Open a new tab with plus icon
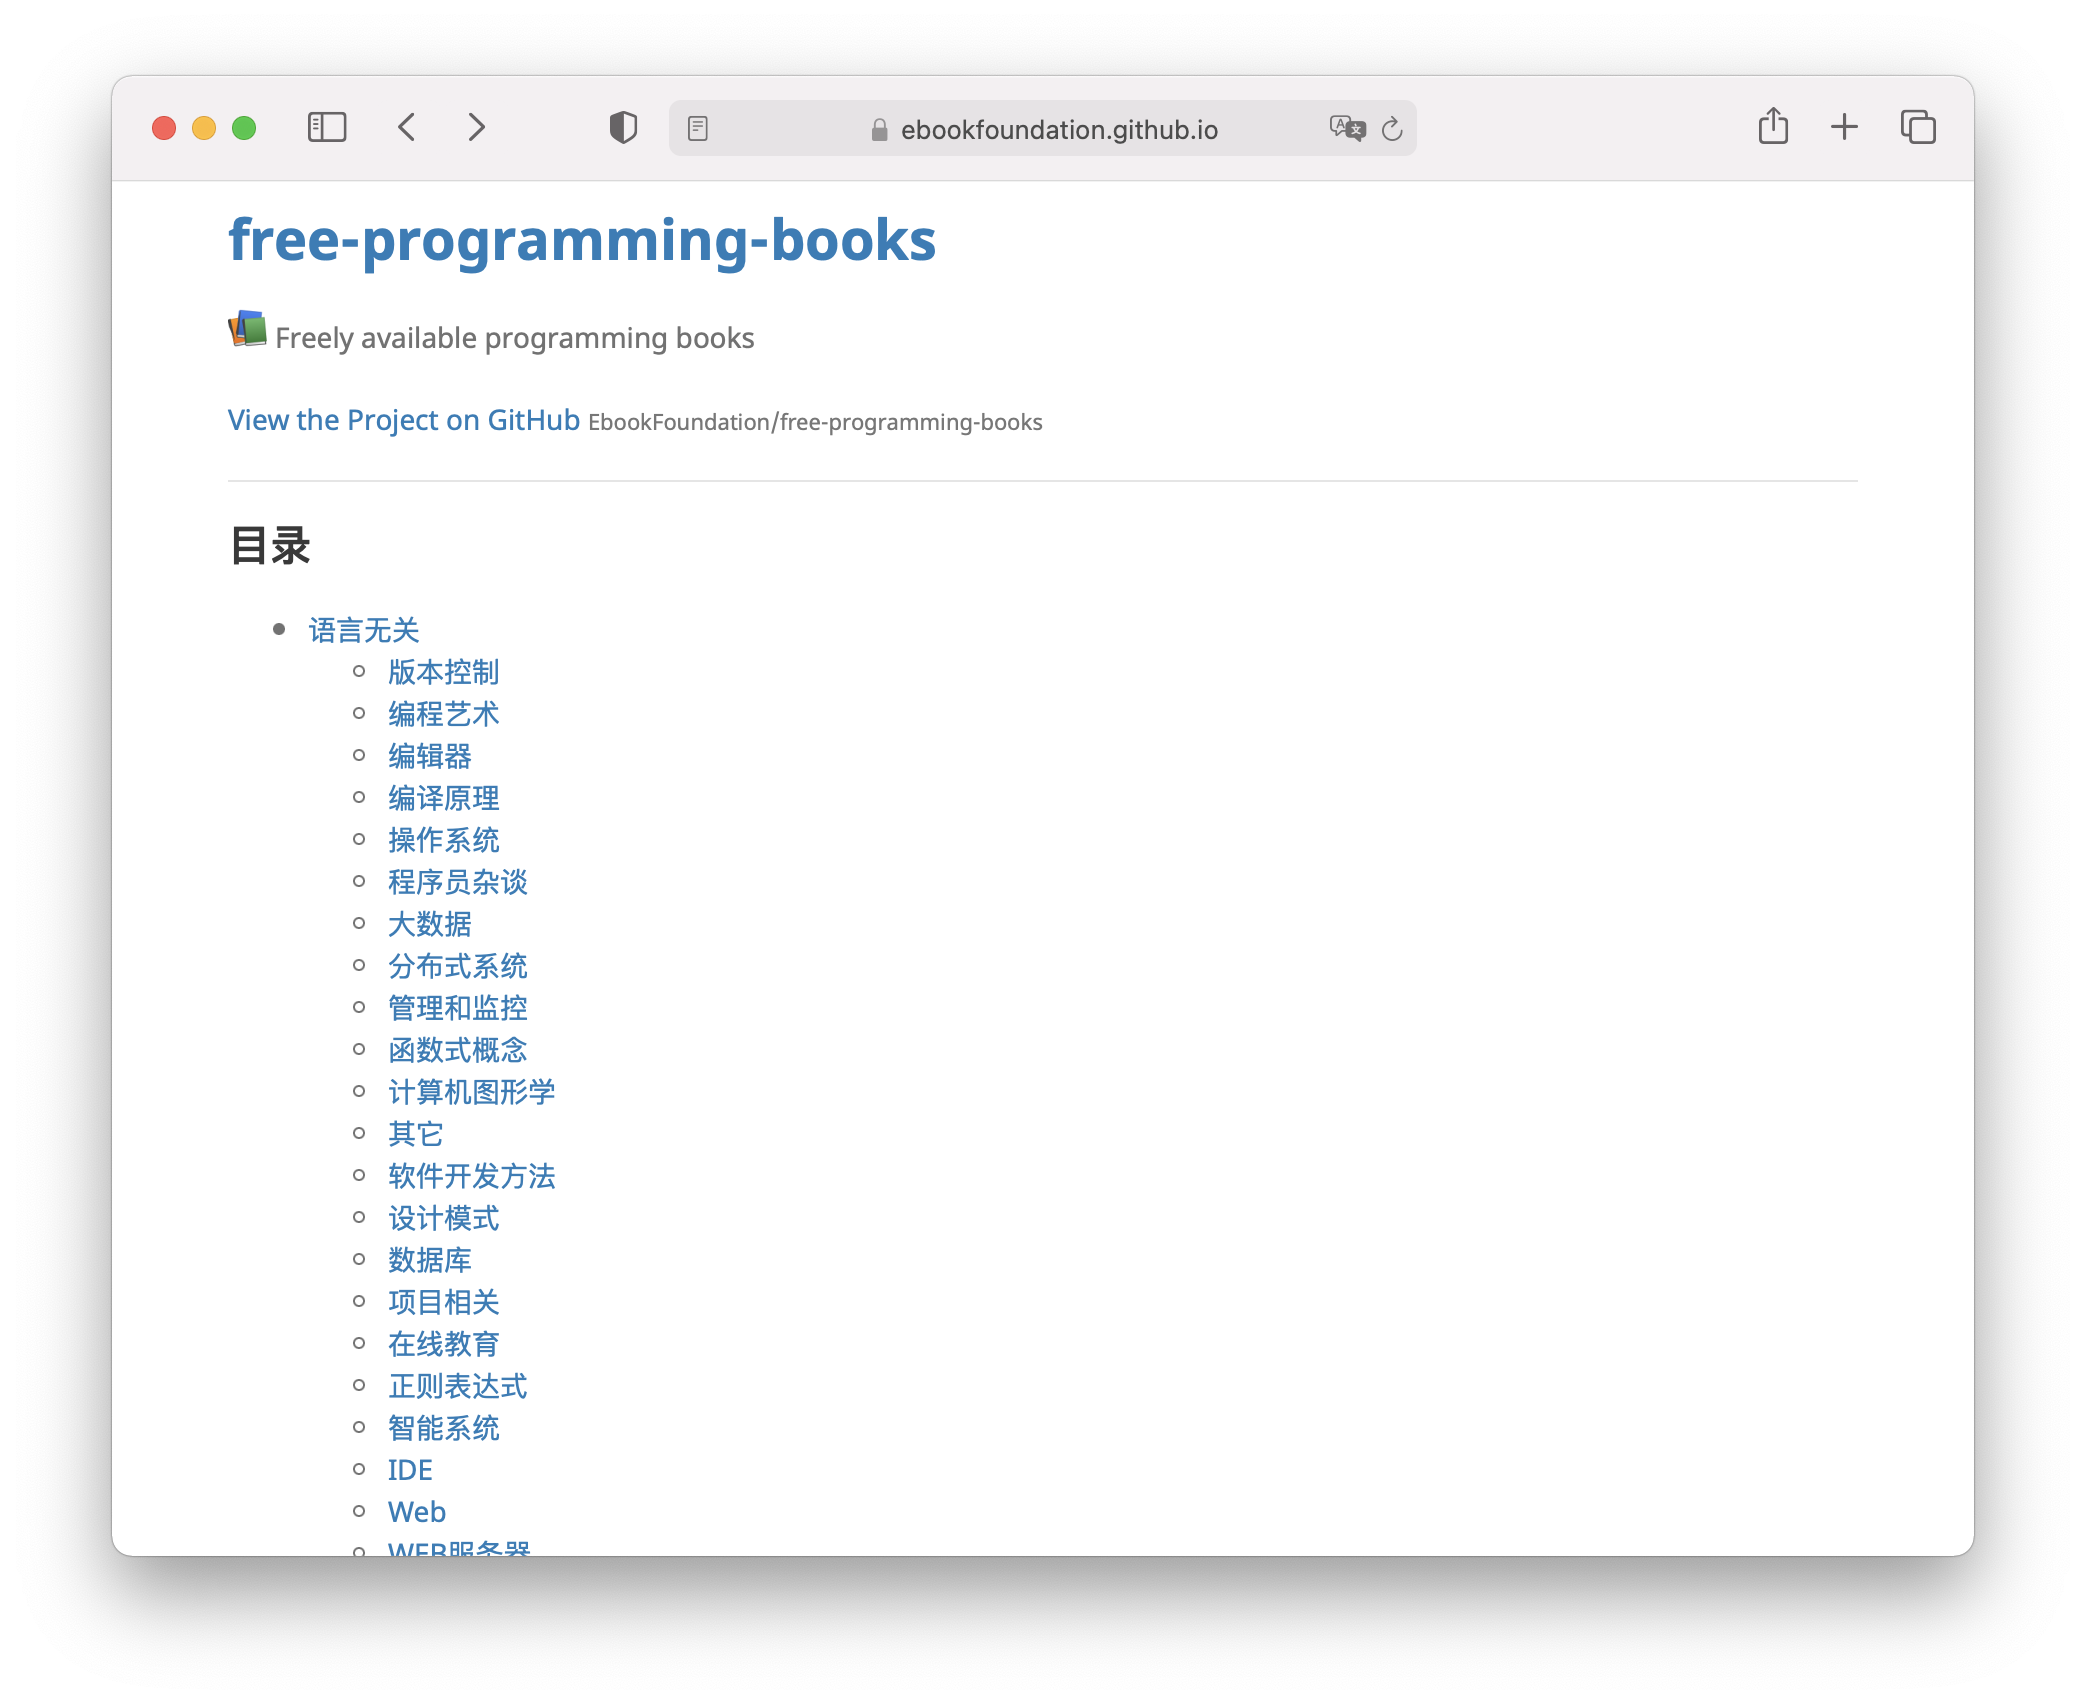 coord(1844,127)
